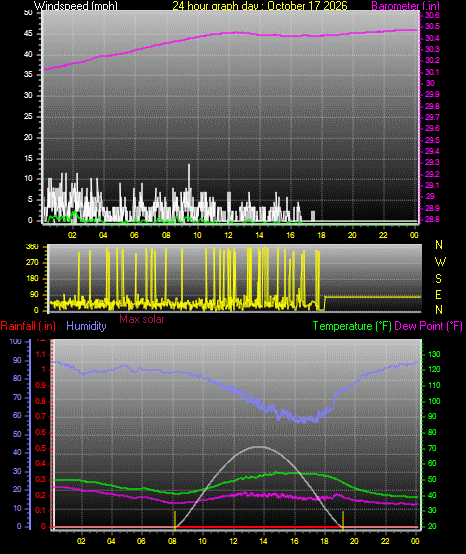Viewport: 466px width, 554px height.
Task: Click windspeed axis value 35
Action: point(28,75)
